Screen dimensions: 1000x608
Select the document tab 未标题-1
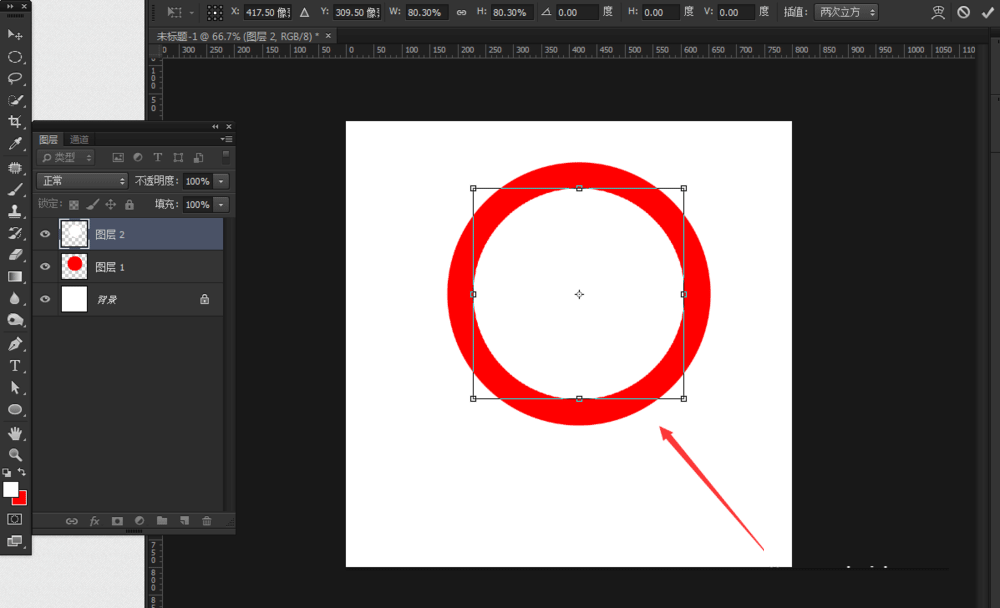(x=236, y=35)
